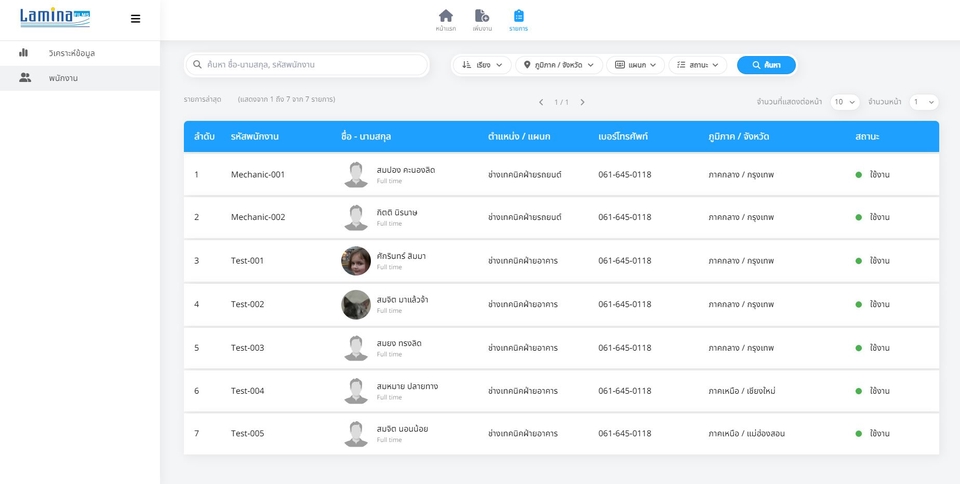The image size is (960, 484).
Task: Click the cat photo avatar for Test-002
Action: [x=356, y=305]
